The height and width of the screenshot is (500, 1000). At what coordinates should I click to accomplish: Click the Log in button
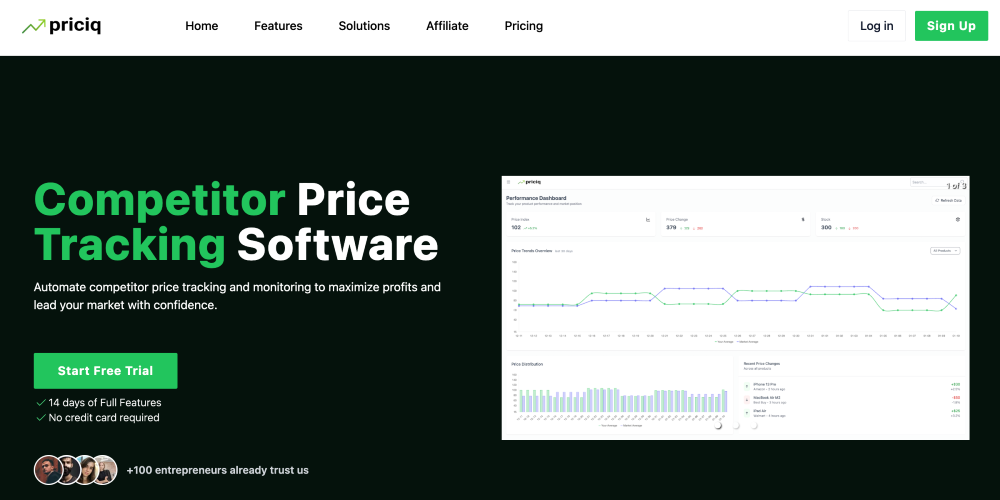pyautogui.click(x=876, y=26)
